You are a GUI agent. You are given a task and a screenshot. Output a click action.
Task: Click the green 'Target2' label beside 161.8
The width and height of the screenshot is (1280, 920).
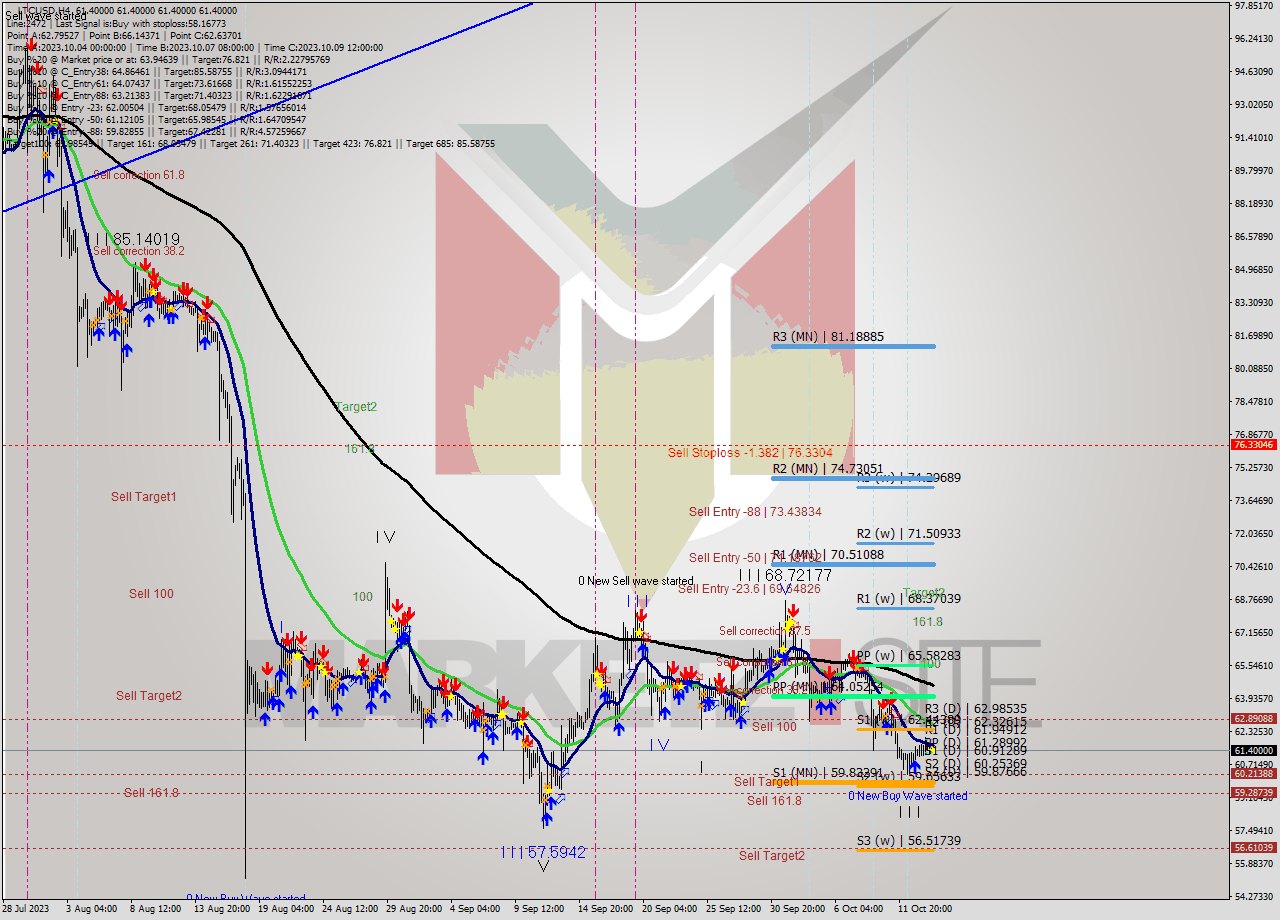coord(356,407)
